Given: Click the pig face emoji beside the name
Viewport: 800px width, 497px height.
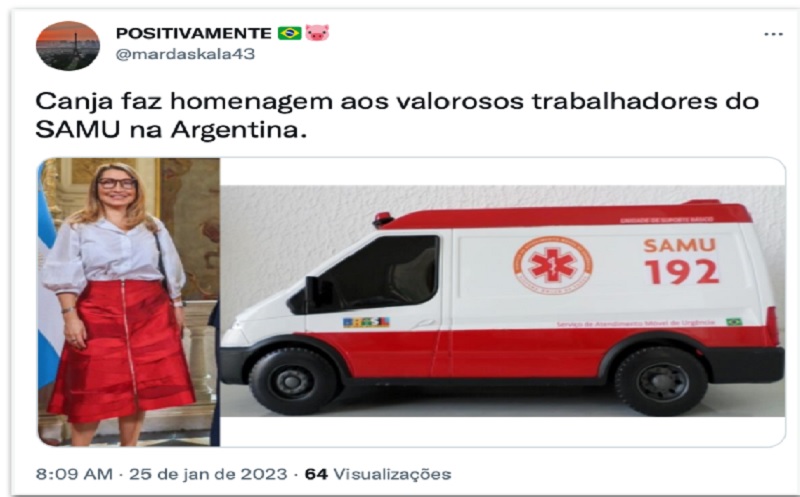Looking at the screenshot, I should click(317, 33).
